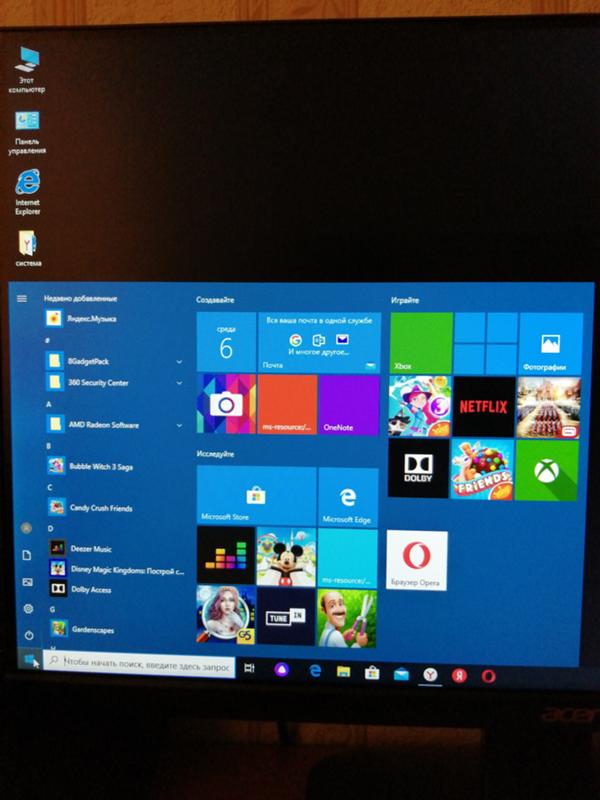Image resolution: width=600 pixels, height=800 pixels.
Task: Open the Candy Crush Friends tile
Action: click(x=482, y=469)
